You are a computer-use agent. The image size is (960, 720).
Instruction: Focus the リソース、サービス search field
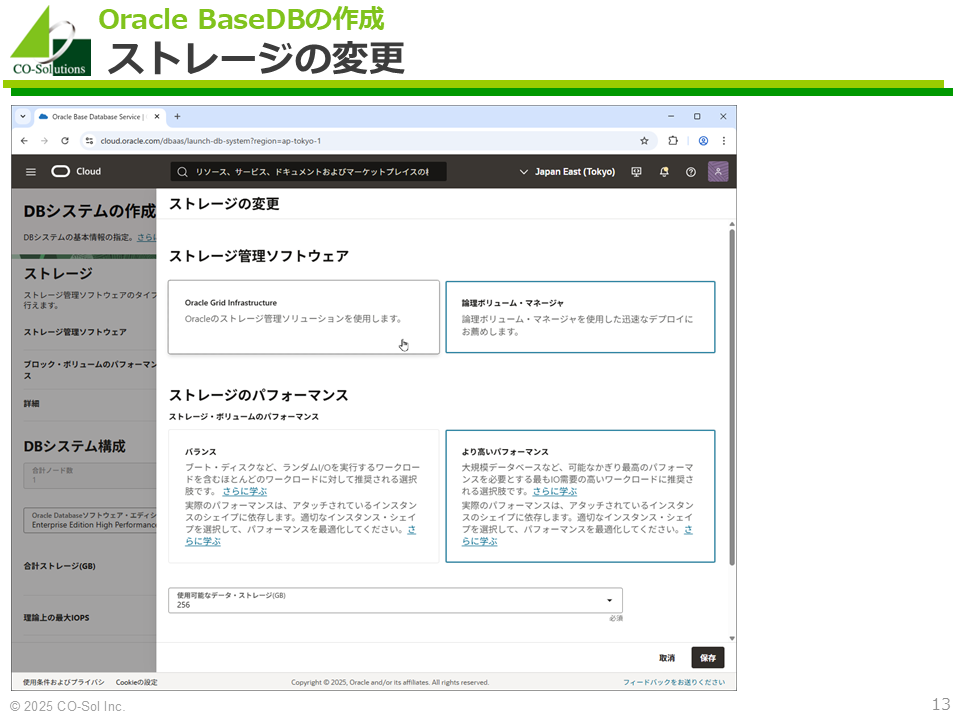(309, 172)
